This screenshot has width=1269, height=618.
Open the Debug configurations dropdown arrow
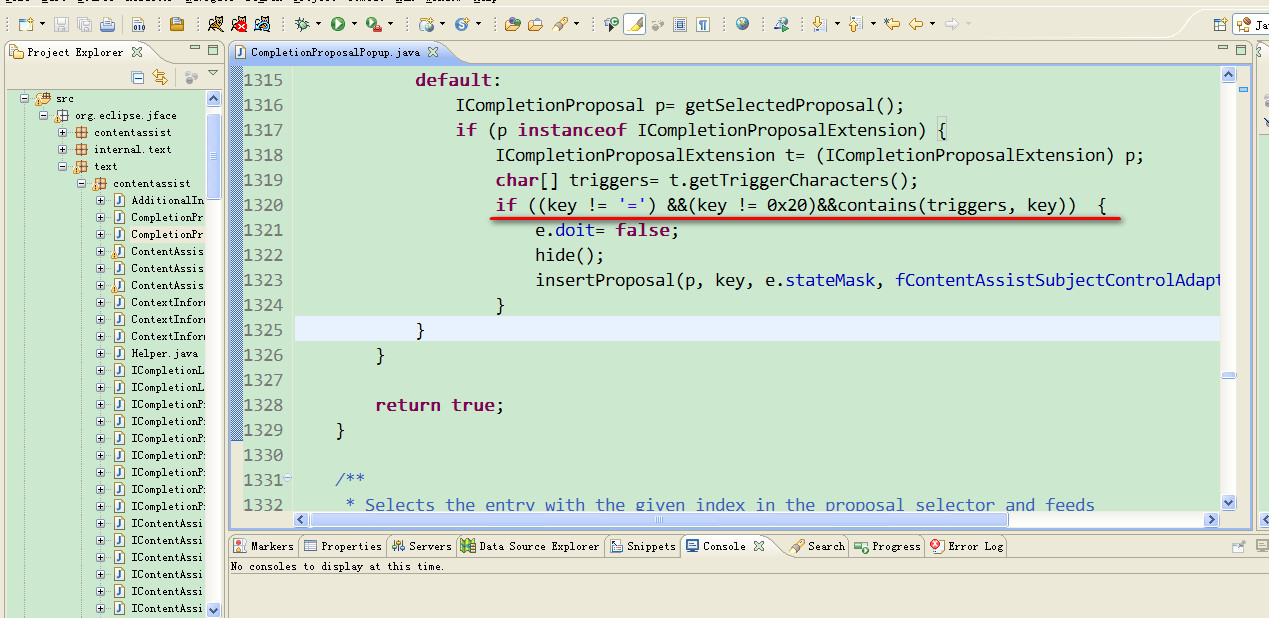[x=318, y=24]
